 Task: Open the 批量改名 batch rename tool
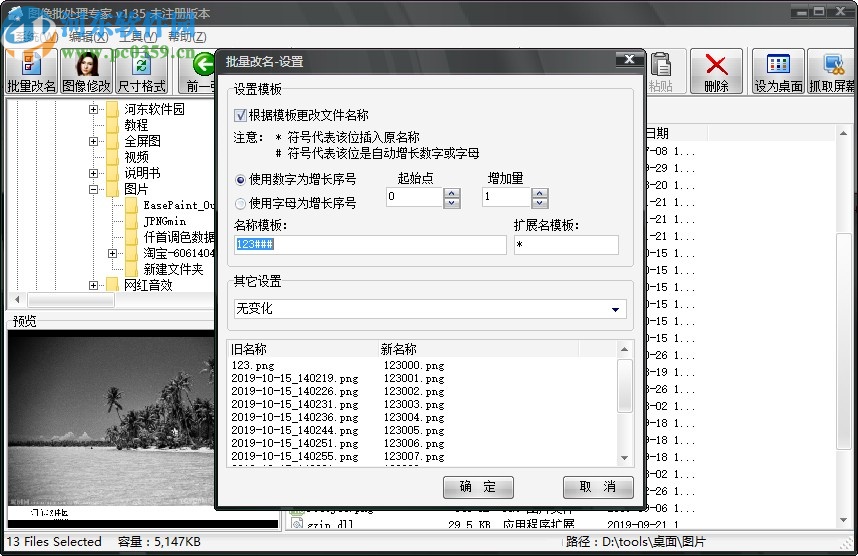31,71
